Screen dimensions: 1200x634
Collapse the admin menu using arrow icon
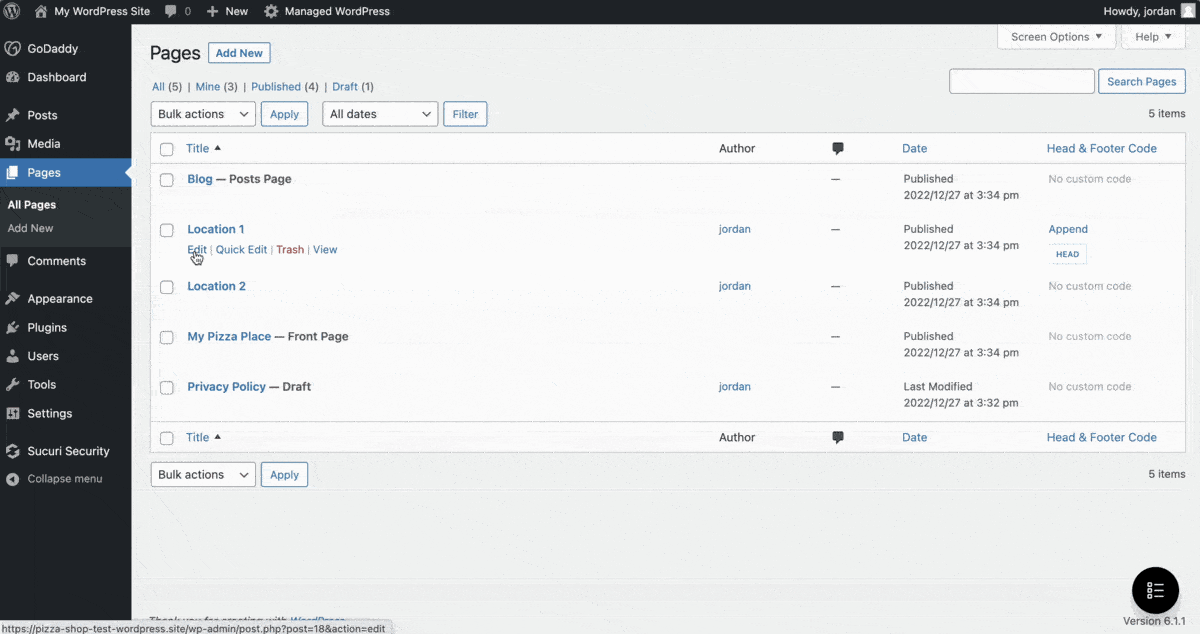(13, 479)
